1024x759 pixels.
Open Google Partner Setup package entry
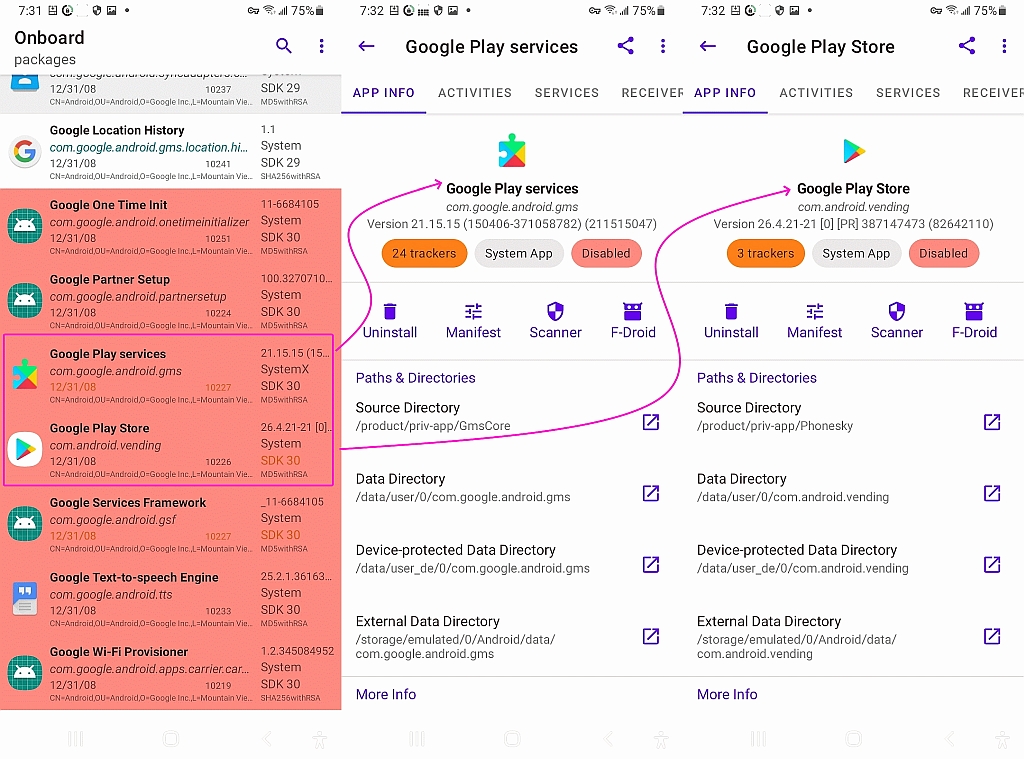pos(170,301)
